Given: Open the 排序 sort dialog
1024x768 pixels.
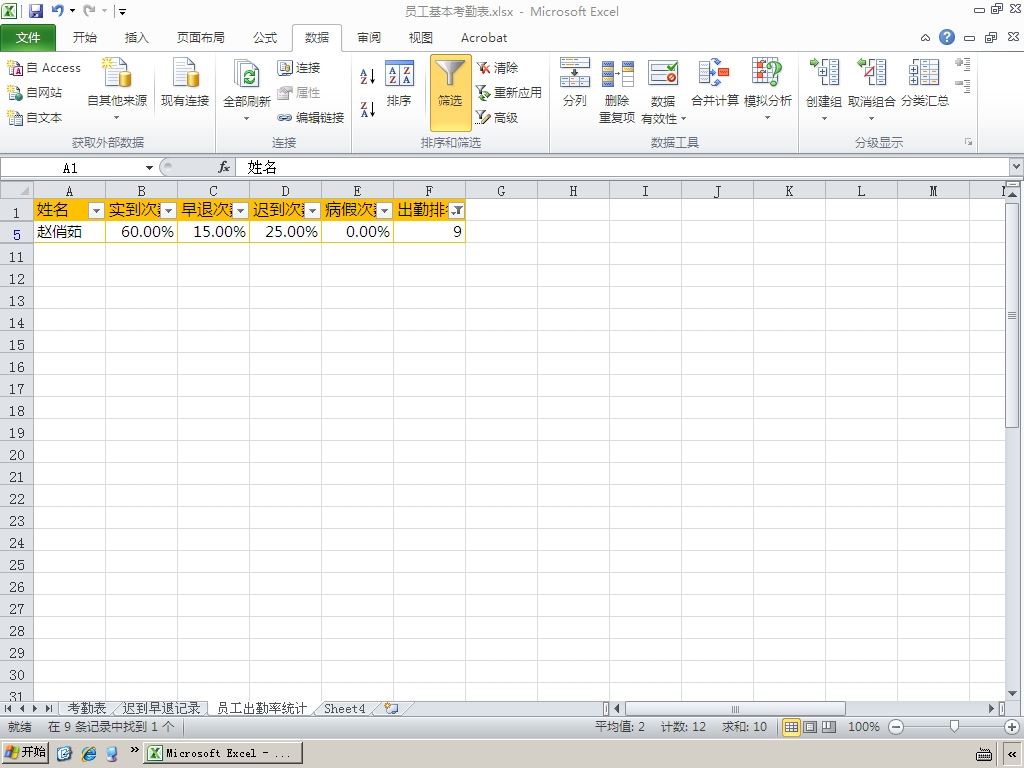Looking at the screenshot, I should (x=399, y=84).
